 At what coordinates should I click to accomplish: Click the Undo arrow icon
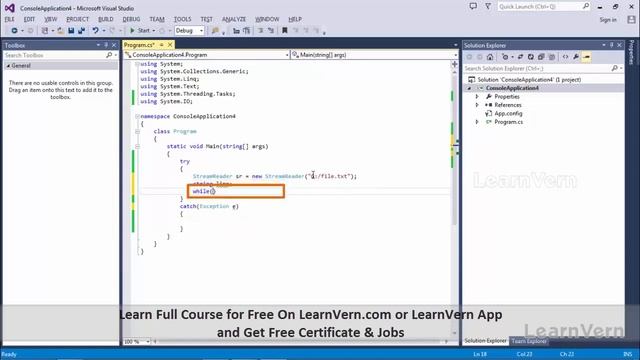click(x=95, y=31)
